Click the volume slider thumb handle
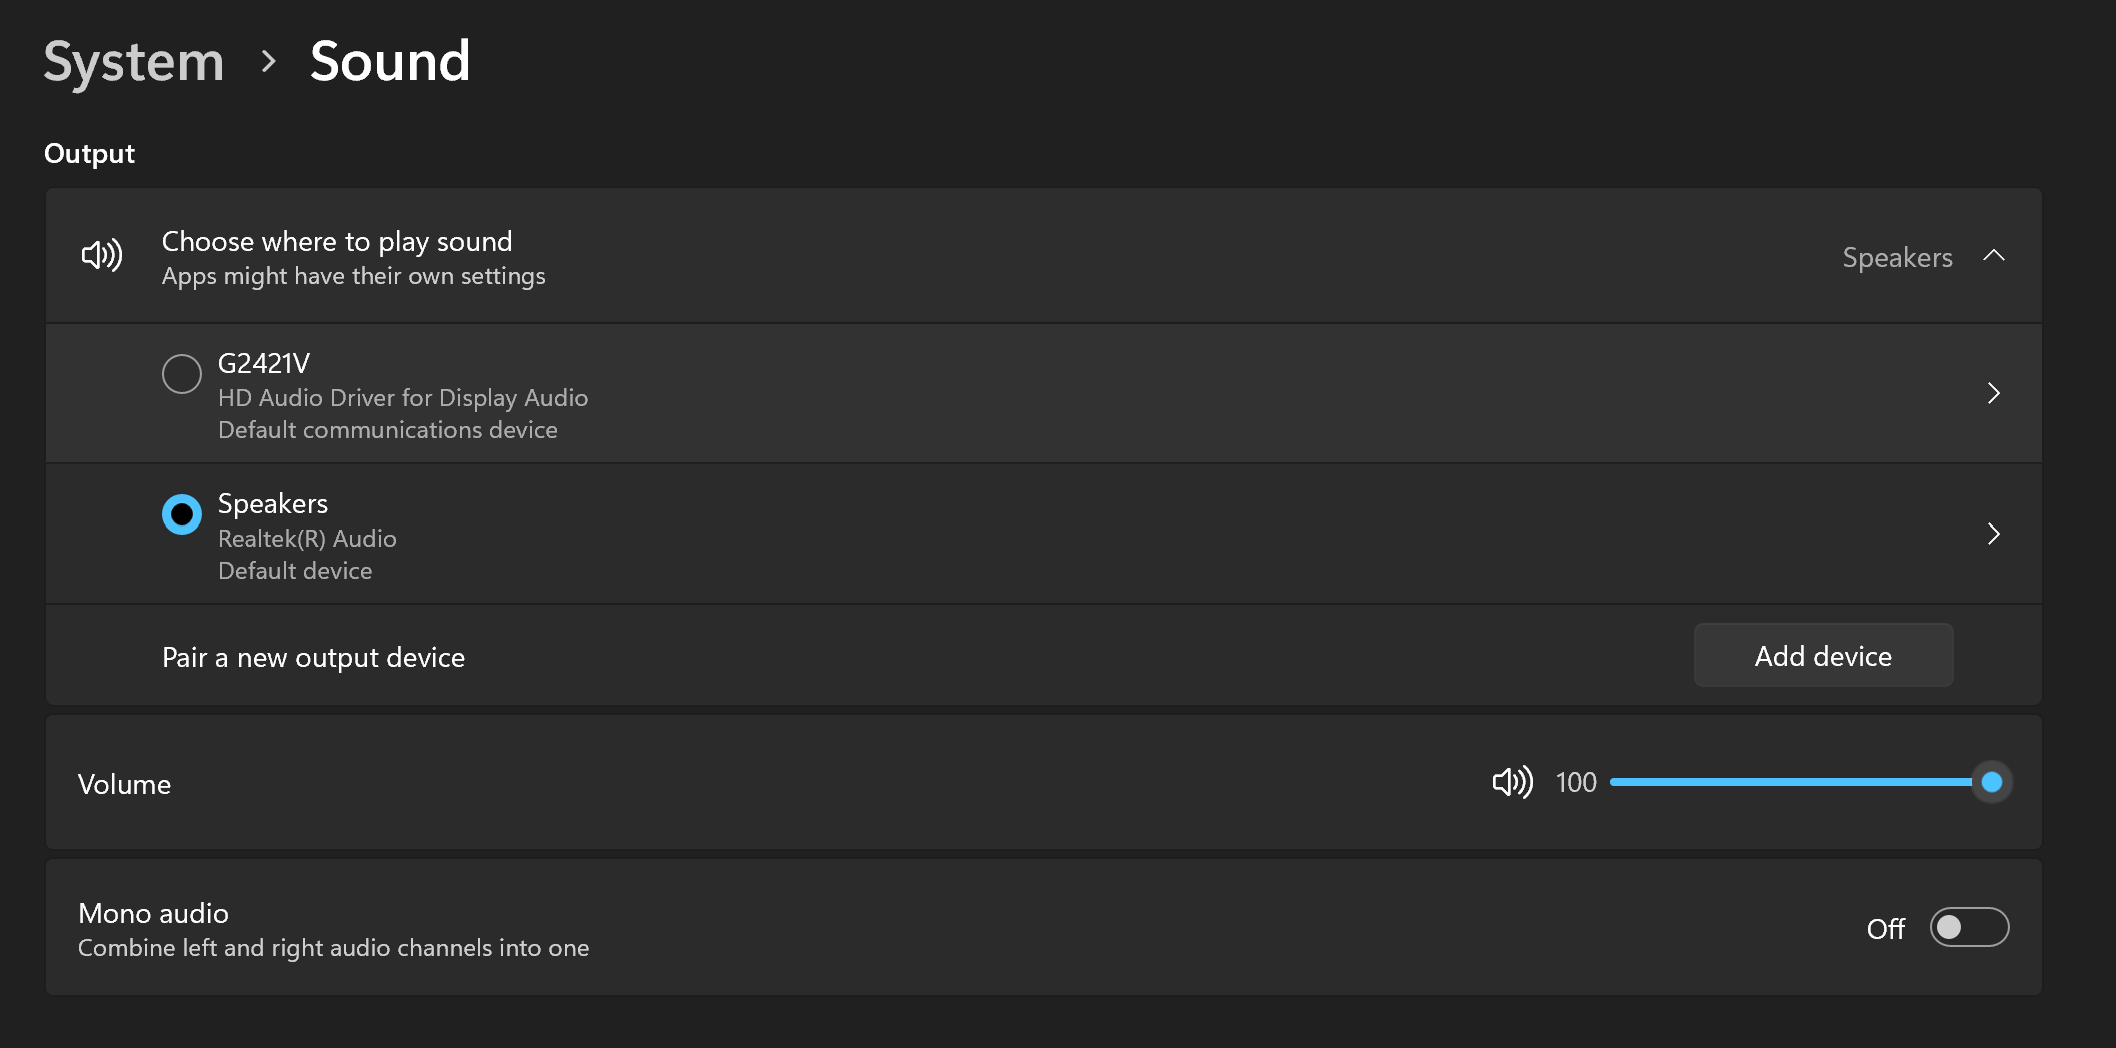Image resolution: width=2116 pixels, height=1048 pixels. 1991,782
